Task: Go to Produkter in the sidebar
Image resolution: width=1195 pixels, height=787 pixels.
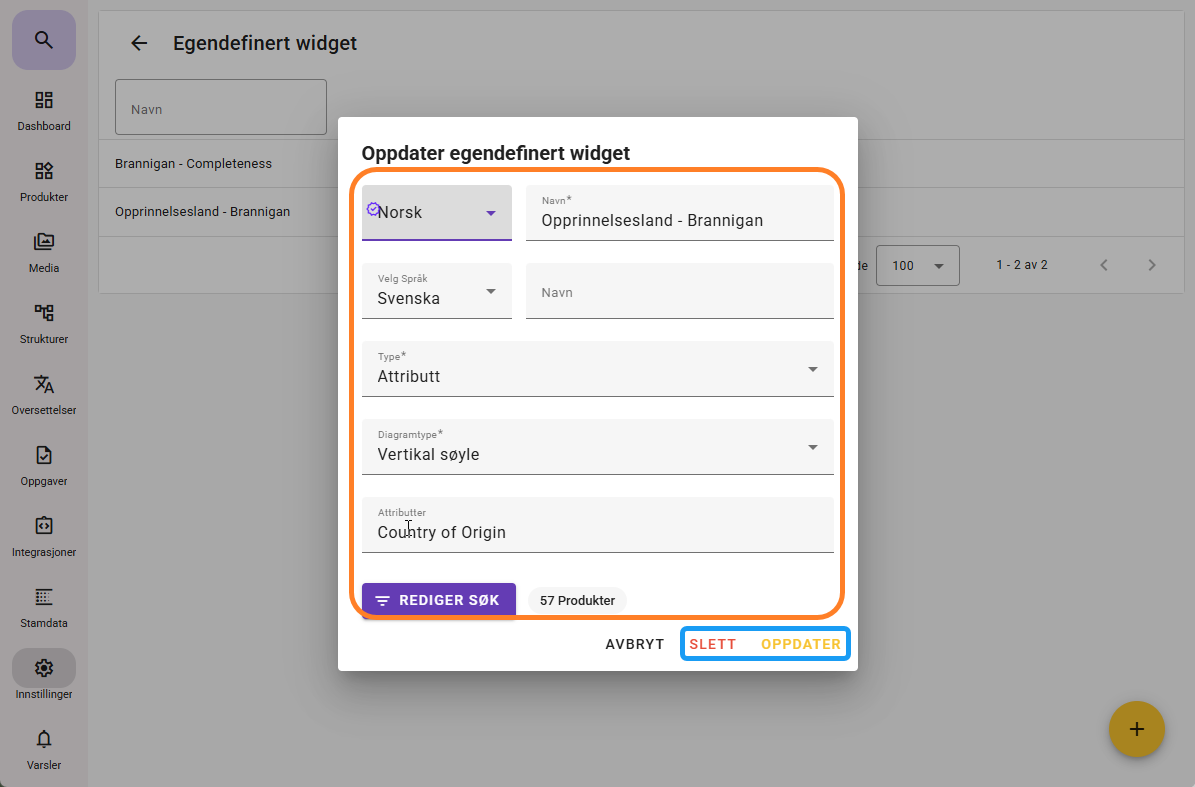Action: point(43,172)
